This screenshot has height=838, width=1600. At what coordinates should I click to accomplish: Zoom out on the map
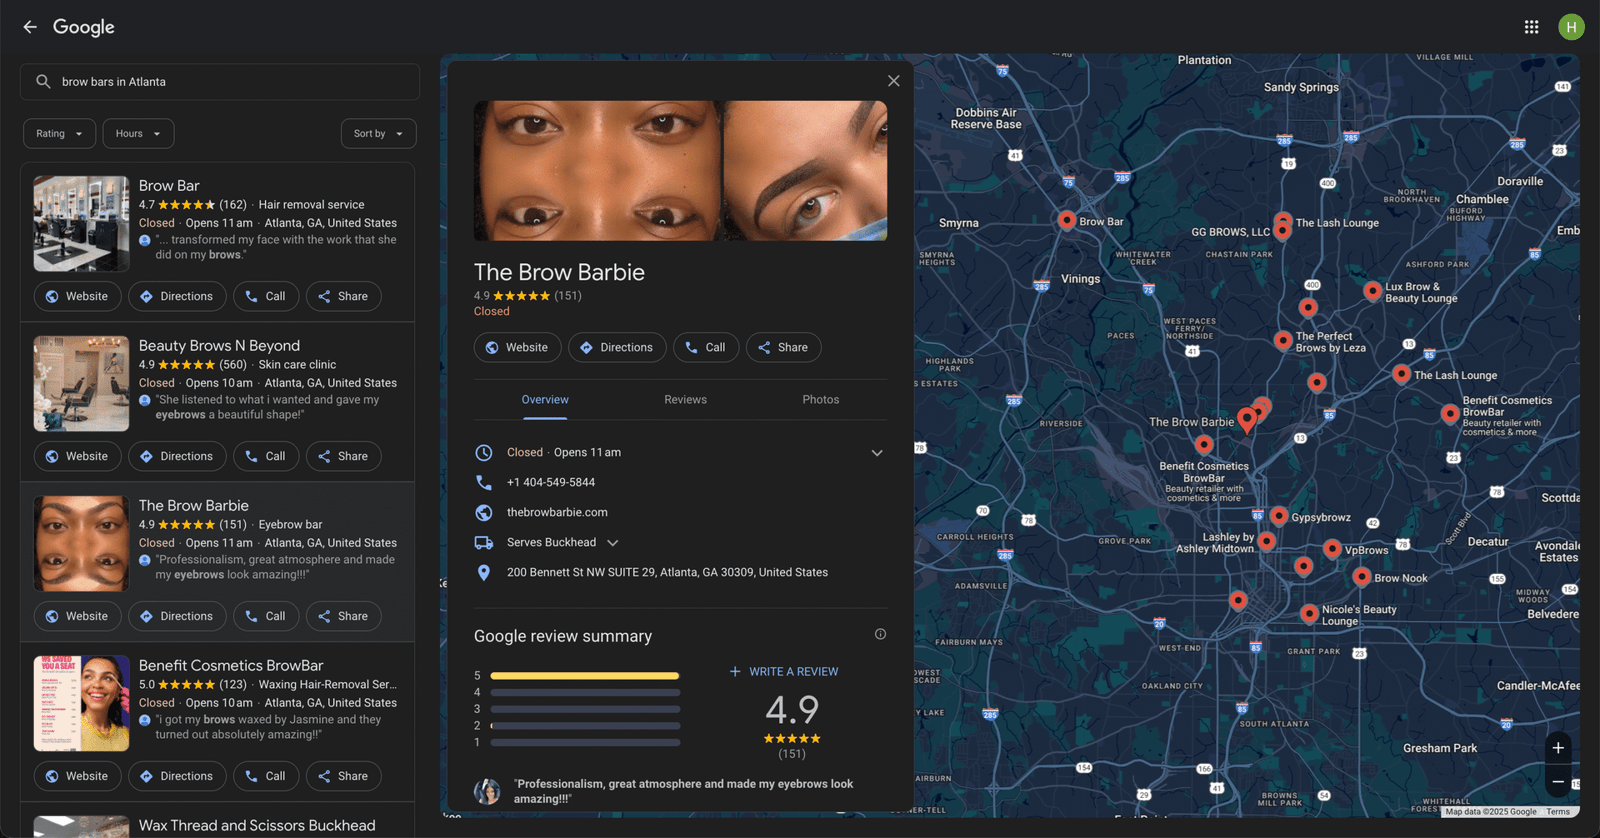[x=1558, y=782]
